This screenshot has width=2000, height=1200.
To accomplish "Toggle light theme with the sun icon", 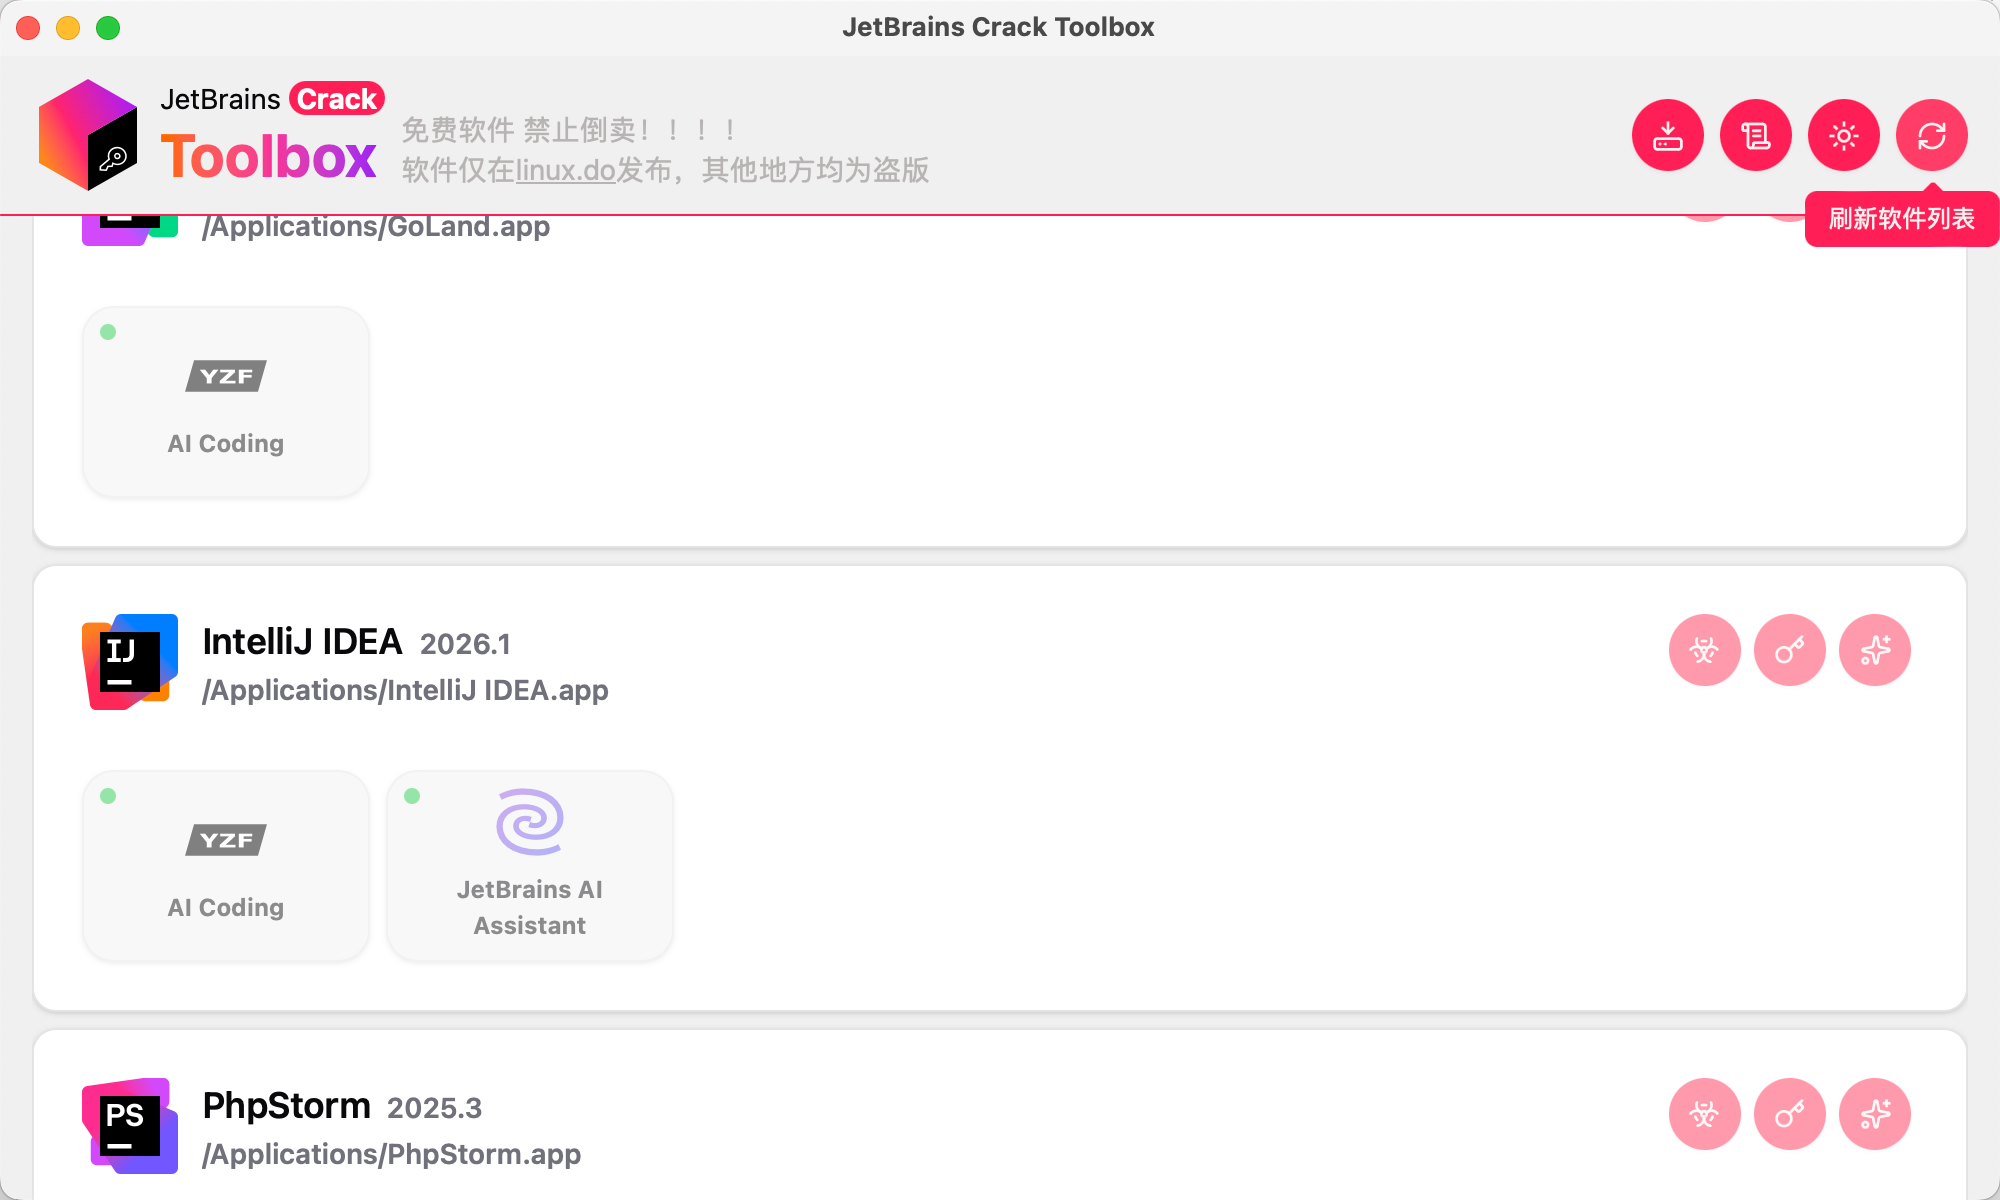I will pos(1843,135).
